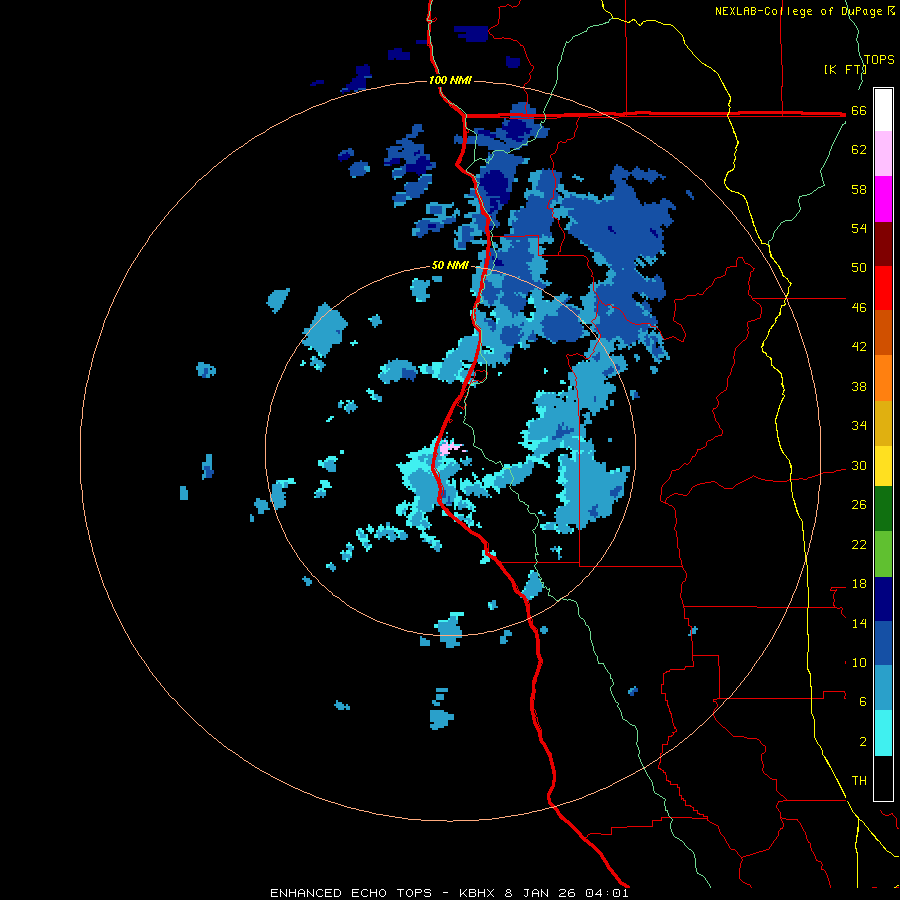Click the "NEXLAB-College of DuPage" credit text
Viewport: 900px width, 900px height.
coord(799,11)
